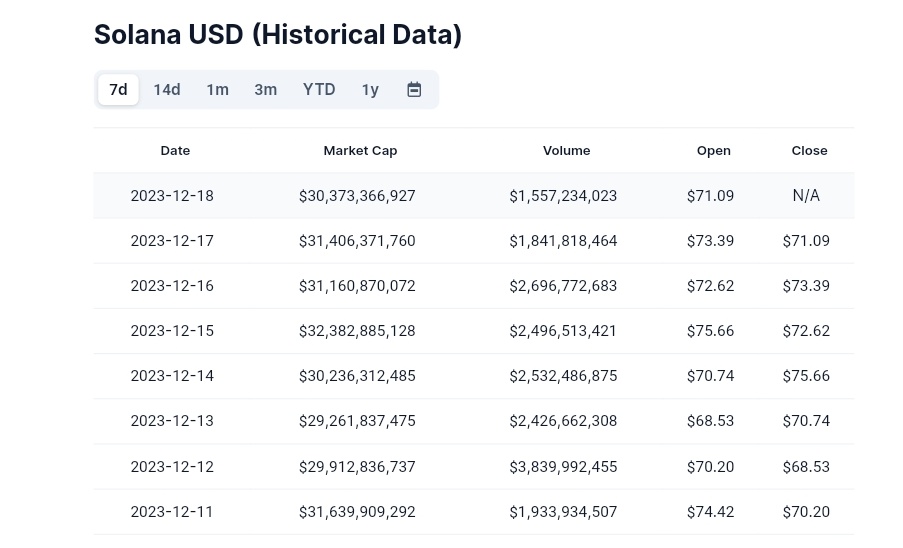Click open price $74.42 for 2023-12-11
The height and width of the screenshot is (548, 903).
click(711, 512)
